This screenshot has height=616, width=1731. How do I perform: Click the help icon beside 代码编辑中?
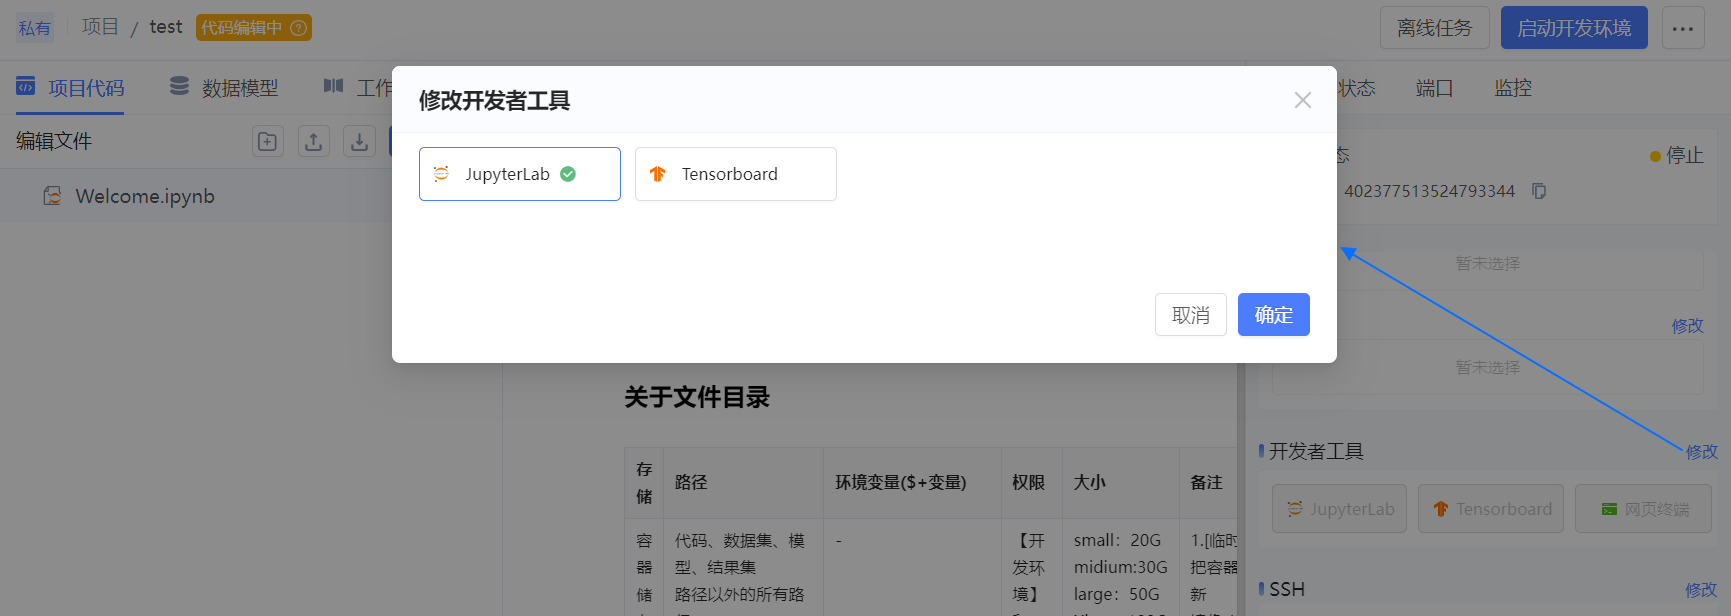click(x=298, y=28)
